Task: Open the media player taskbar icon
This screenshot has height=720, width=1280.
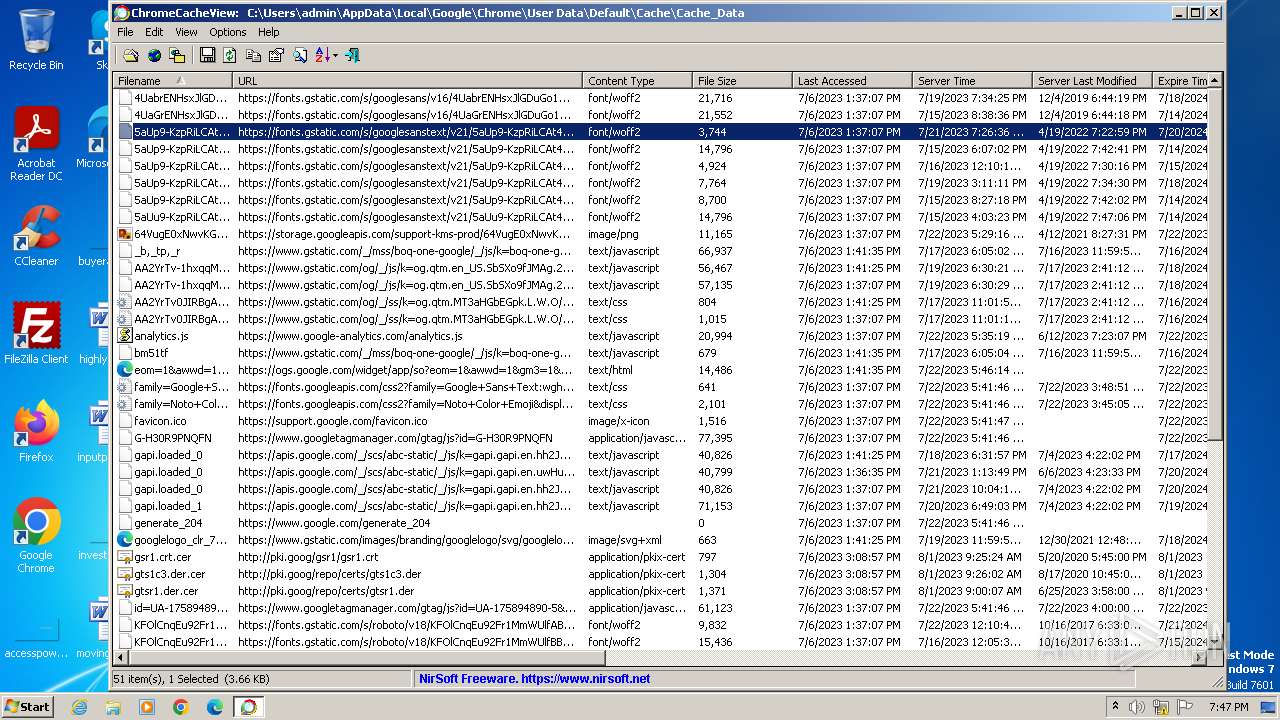Action: tap(147, 707)
